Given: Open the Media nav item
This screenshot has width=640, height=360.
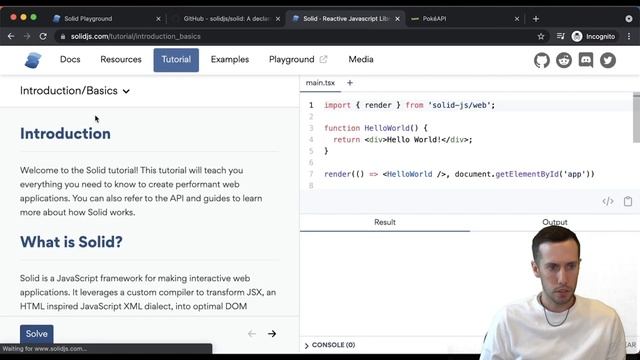Looking at the screenshot, I should click(x=361, y=60).
